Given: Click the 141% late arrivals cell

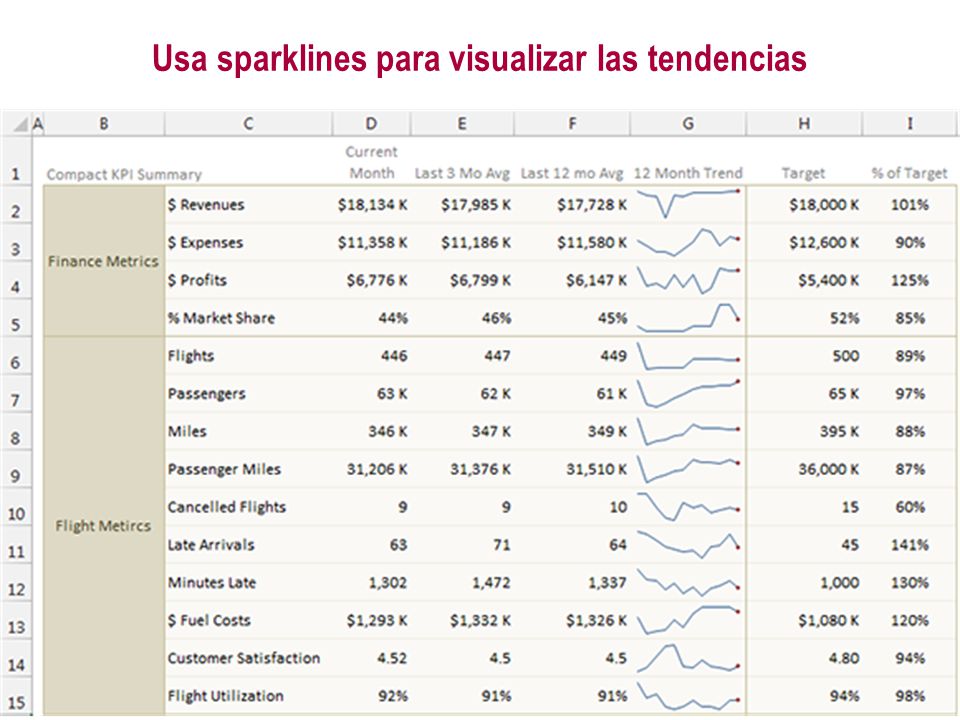Looking at the screenshot, I should pyautogui.click(x=910, y=545).
